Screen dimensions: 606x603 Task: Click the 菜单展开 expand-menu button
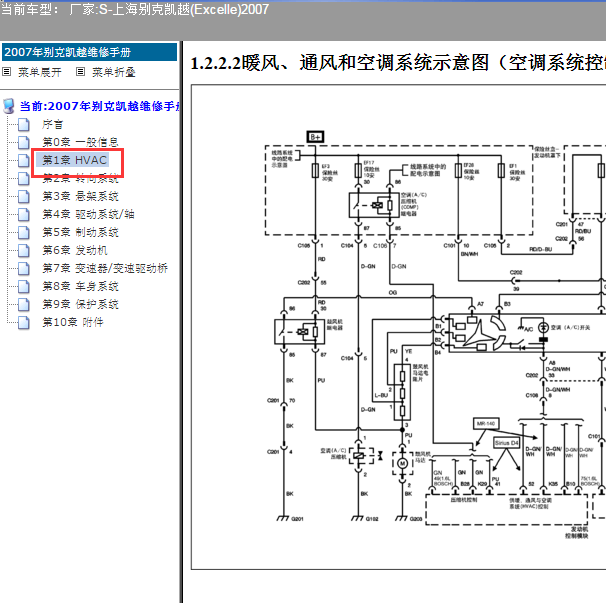[x=39, y=72]
